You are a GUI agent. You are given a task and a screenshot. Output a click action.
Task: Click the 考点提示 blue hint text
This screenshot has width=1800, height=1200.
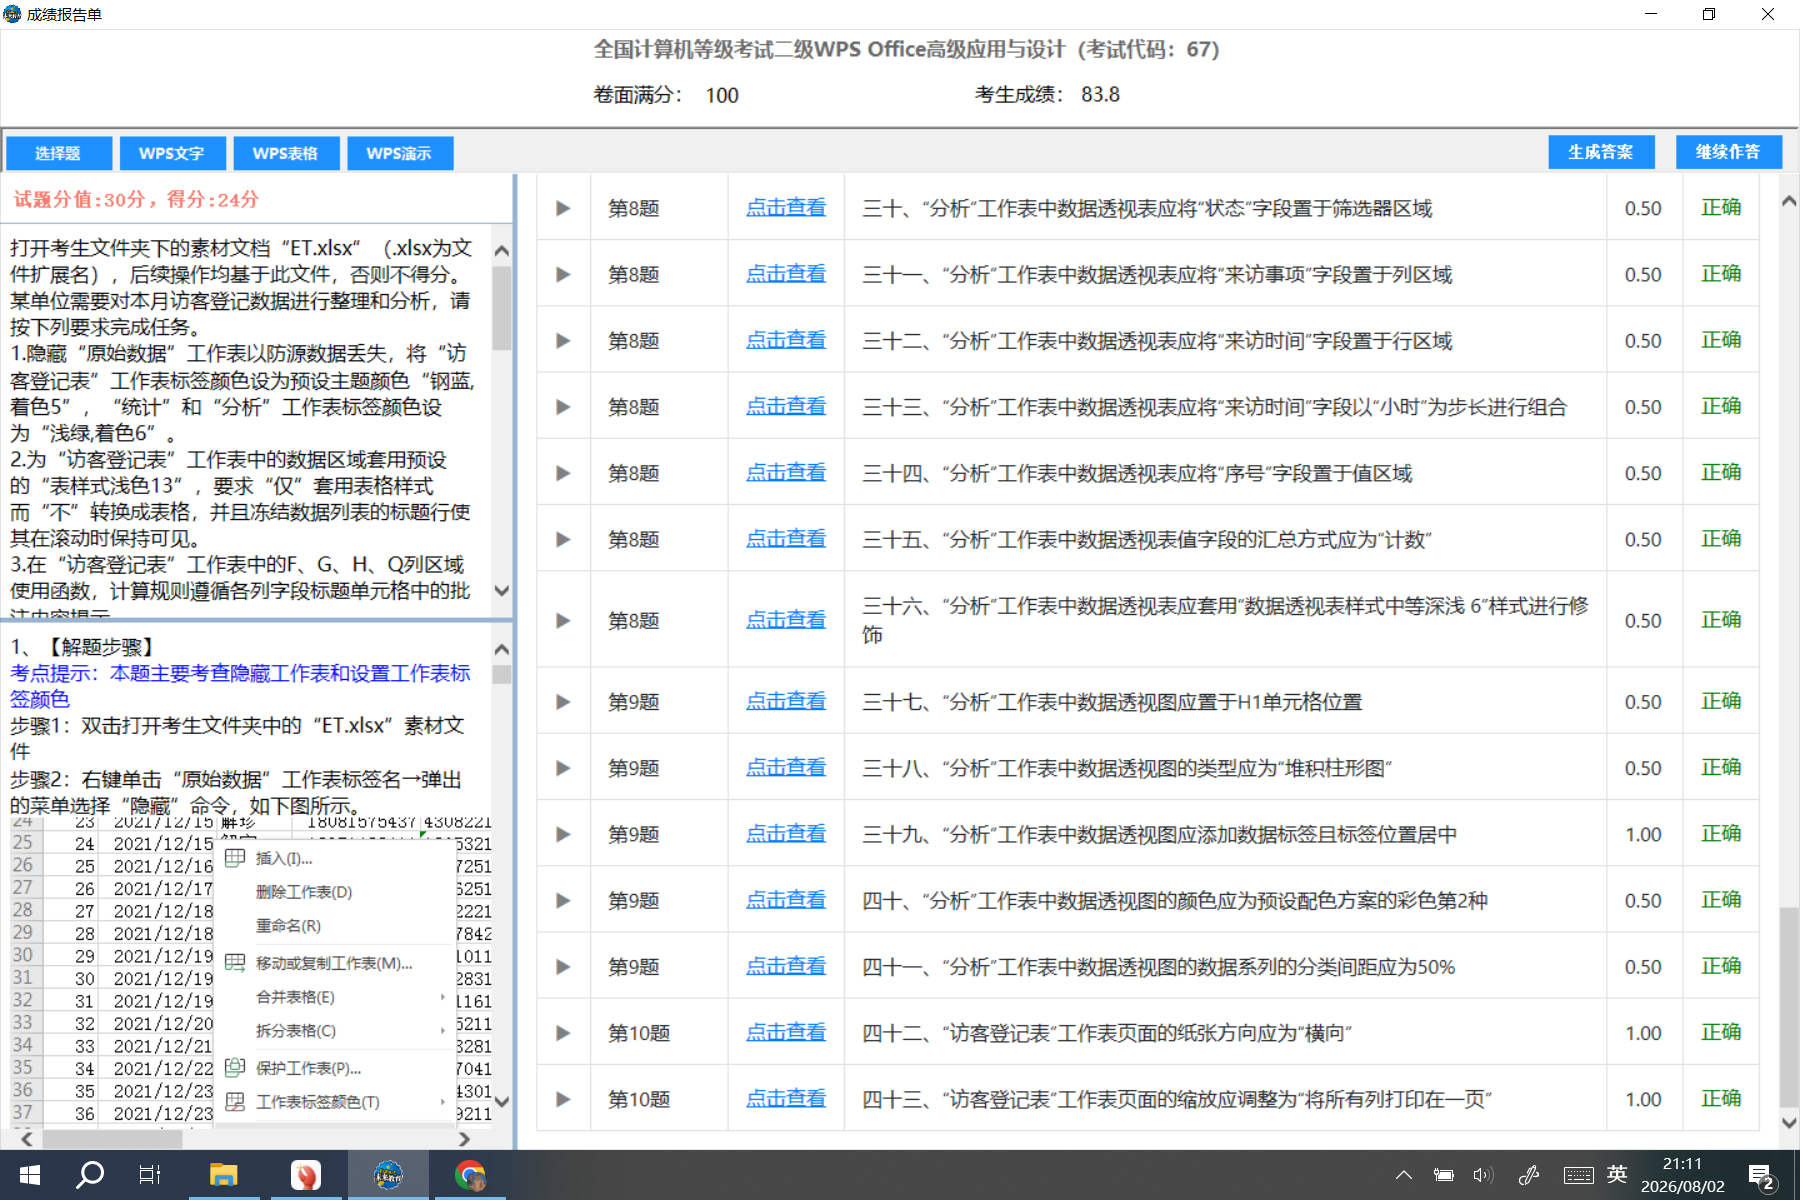coord(240,686)
